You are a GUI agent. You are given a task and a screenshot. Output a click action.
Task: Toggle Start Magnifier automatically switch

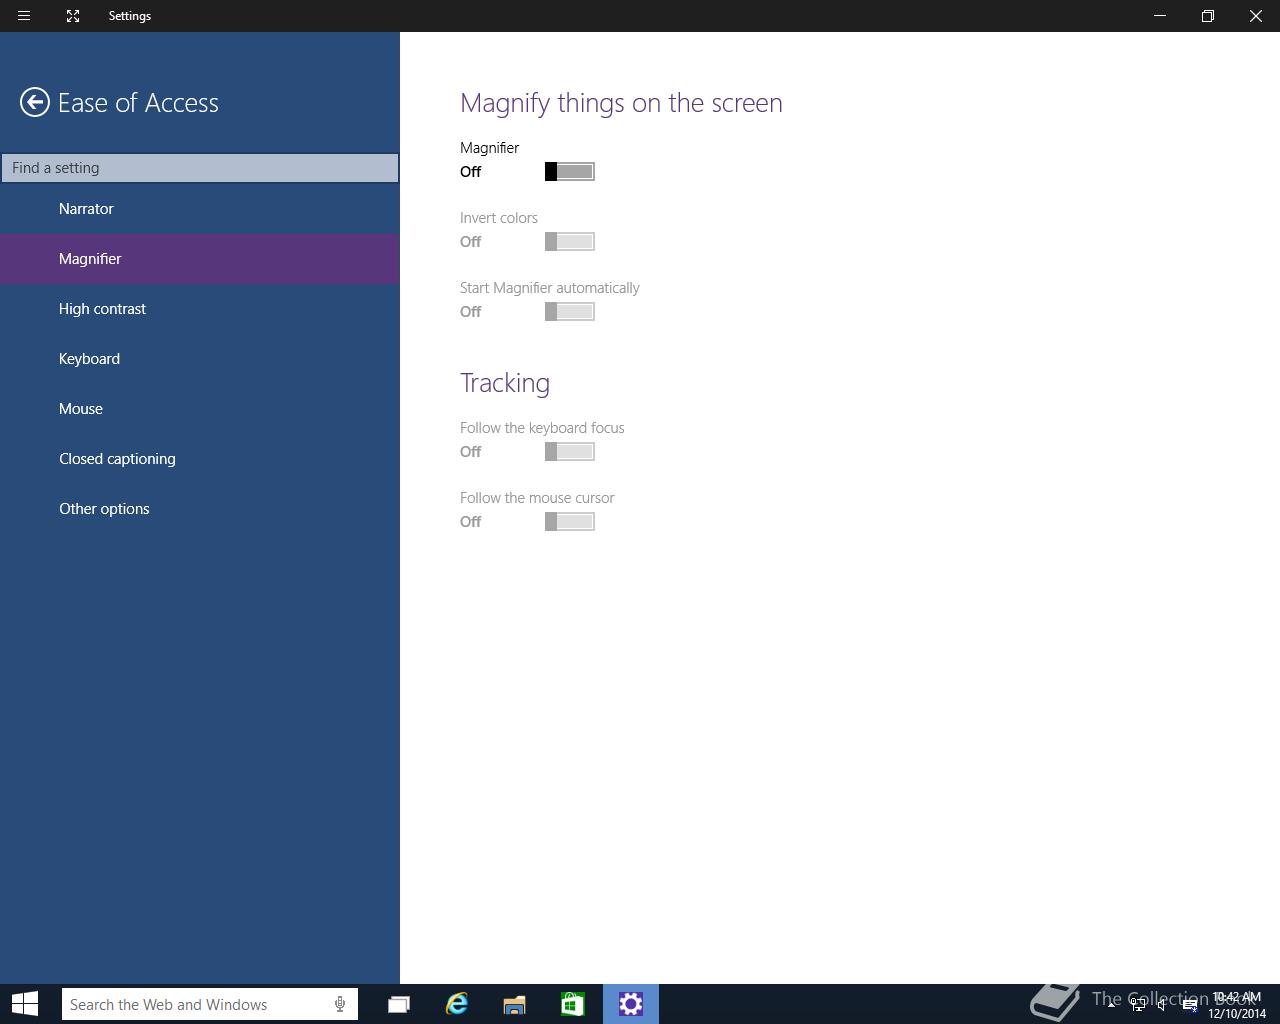point(570,312)
